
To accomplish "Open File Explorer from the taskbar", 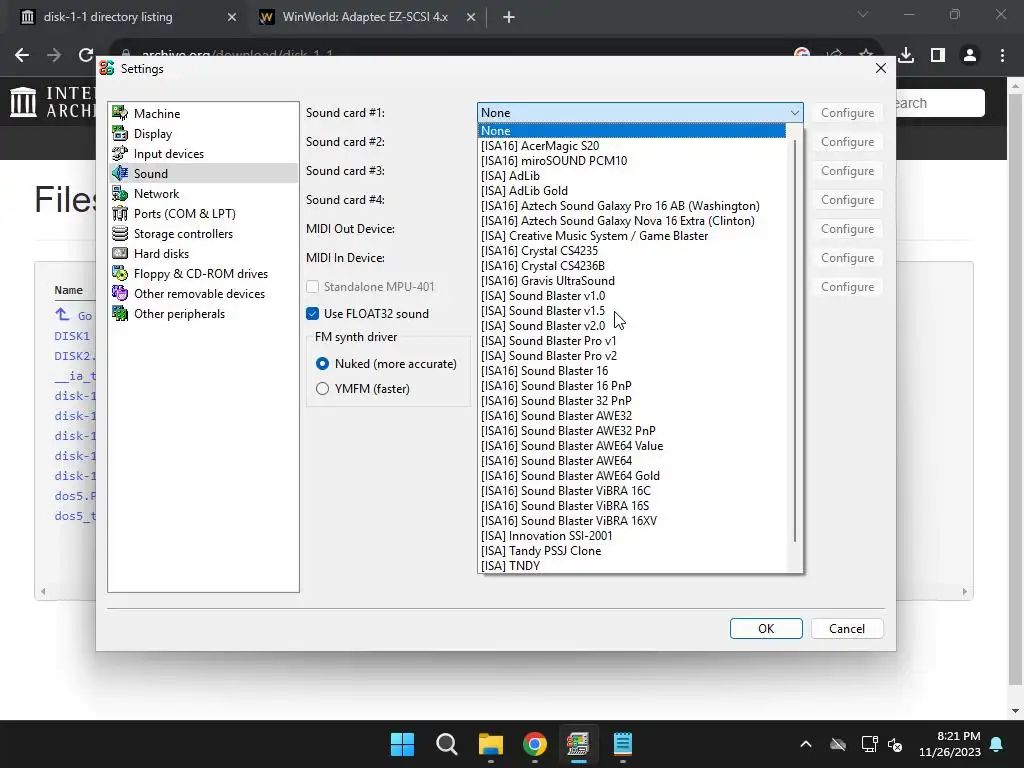I will point(490,744).
